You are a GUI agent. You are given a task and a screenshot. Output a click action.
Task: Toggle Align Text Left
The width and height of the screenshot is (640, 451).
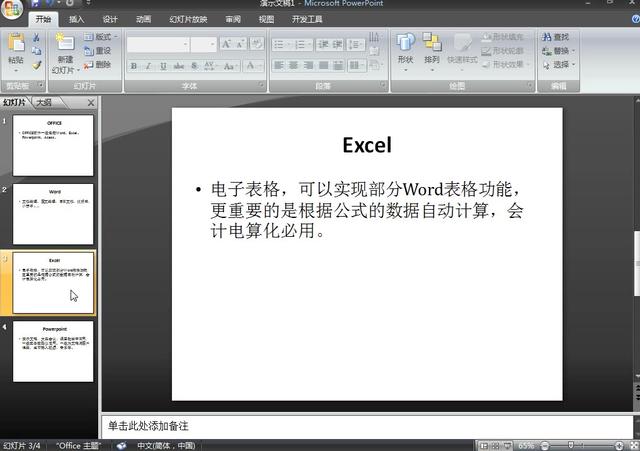(x=279, y=65)
